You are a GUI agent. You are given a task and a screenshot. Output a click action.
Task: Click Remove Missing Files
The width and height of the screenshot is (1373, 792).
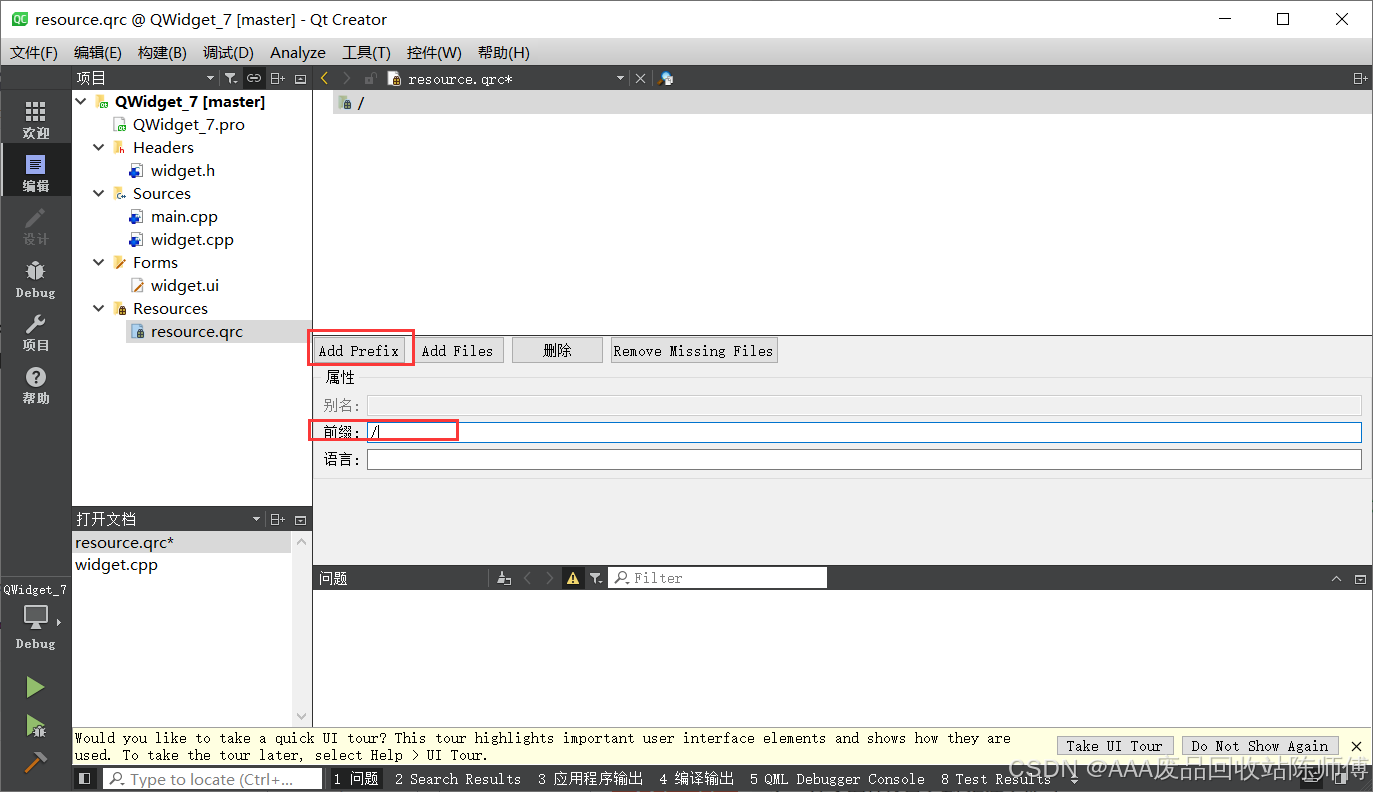click(x=694, y=350)
